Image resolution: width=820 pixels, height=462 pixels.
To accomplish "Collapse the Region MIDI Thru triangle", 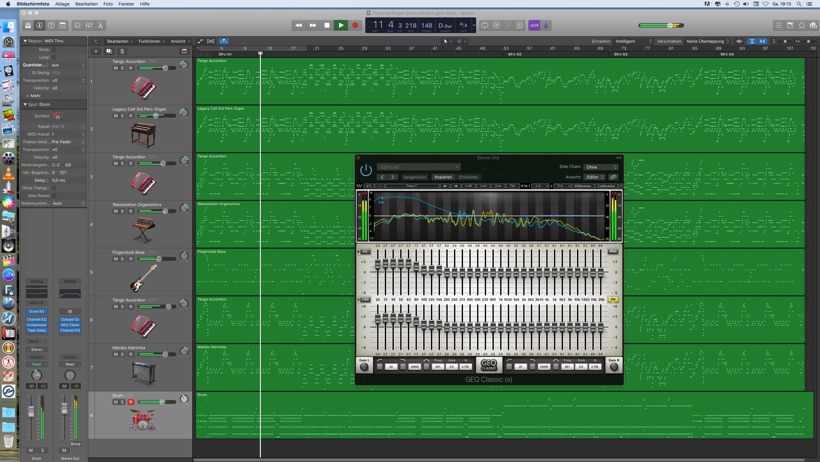I will [25, 40].
